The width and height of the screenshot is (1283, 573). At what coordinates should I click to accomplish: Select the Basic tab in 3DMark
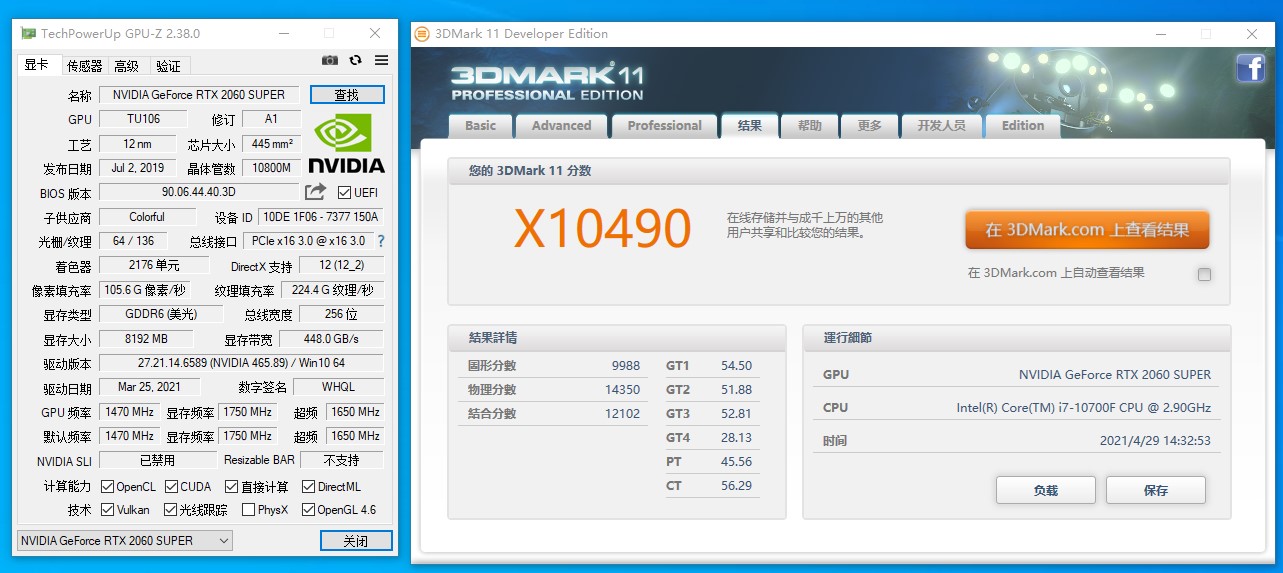pyautogui.click(x=480, y=126)
